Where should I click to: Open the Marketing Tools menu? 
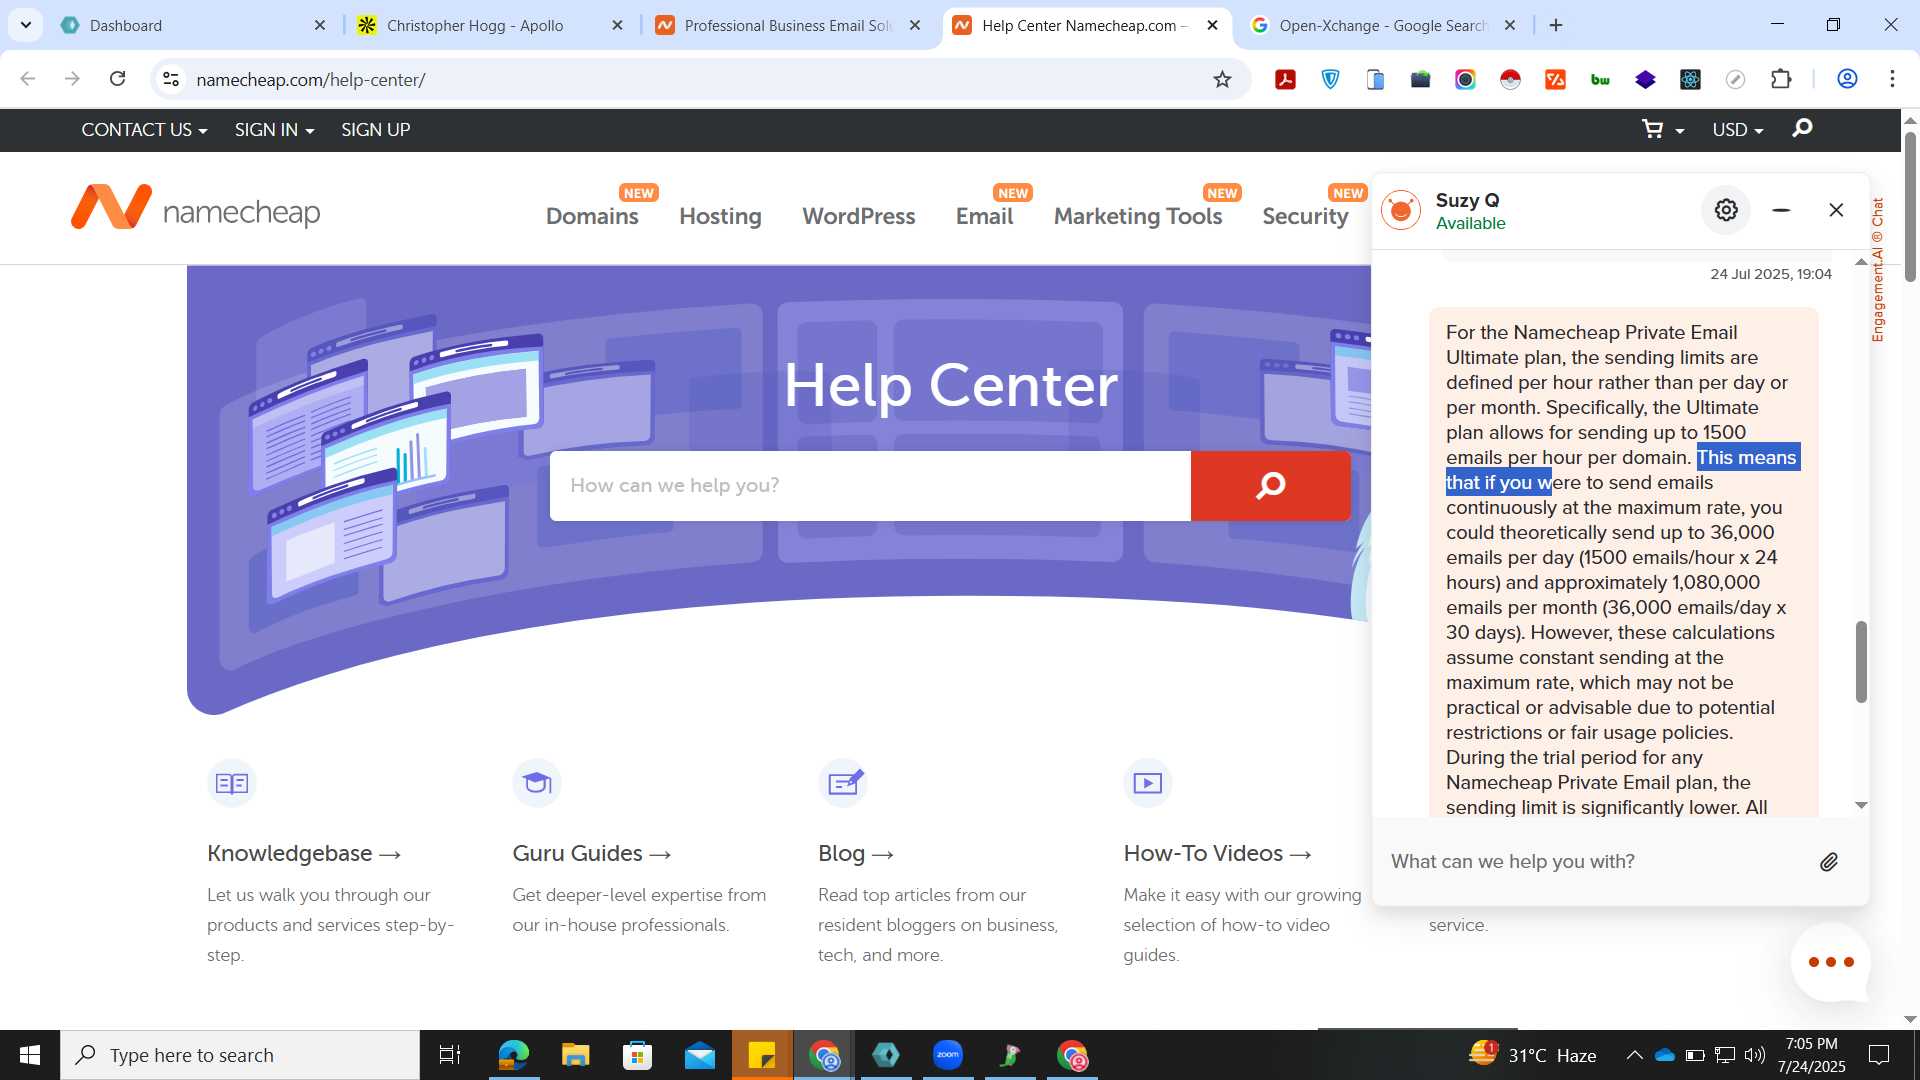point(1138,216)
